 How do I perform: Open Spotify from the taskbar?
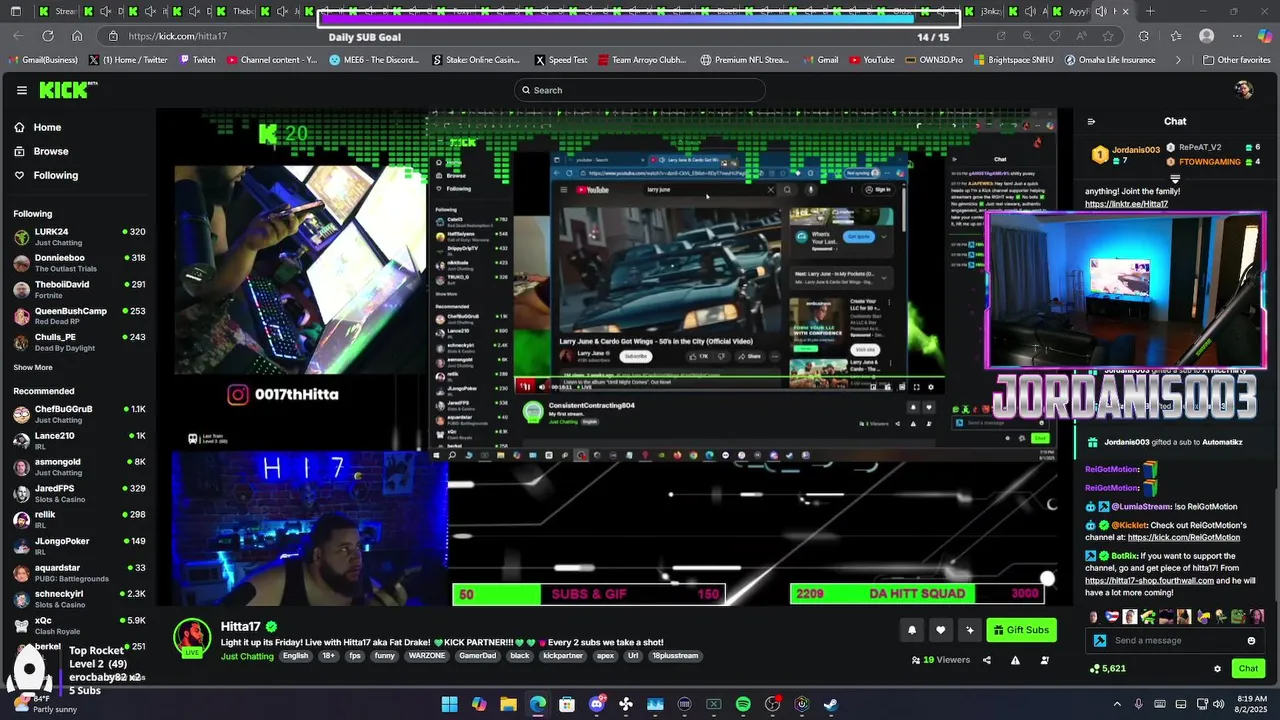click(x=743, y=704)
